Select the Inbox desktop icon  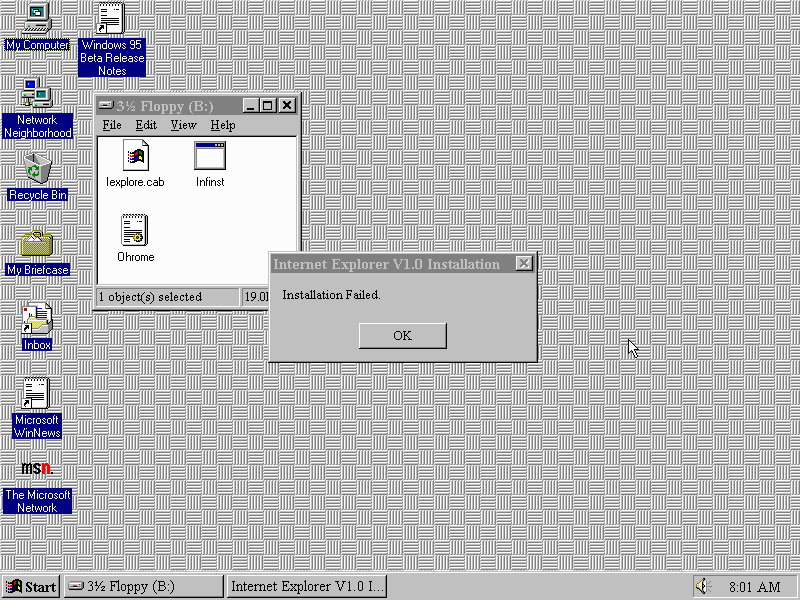(37, 319)
